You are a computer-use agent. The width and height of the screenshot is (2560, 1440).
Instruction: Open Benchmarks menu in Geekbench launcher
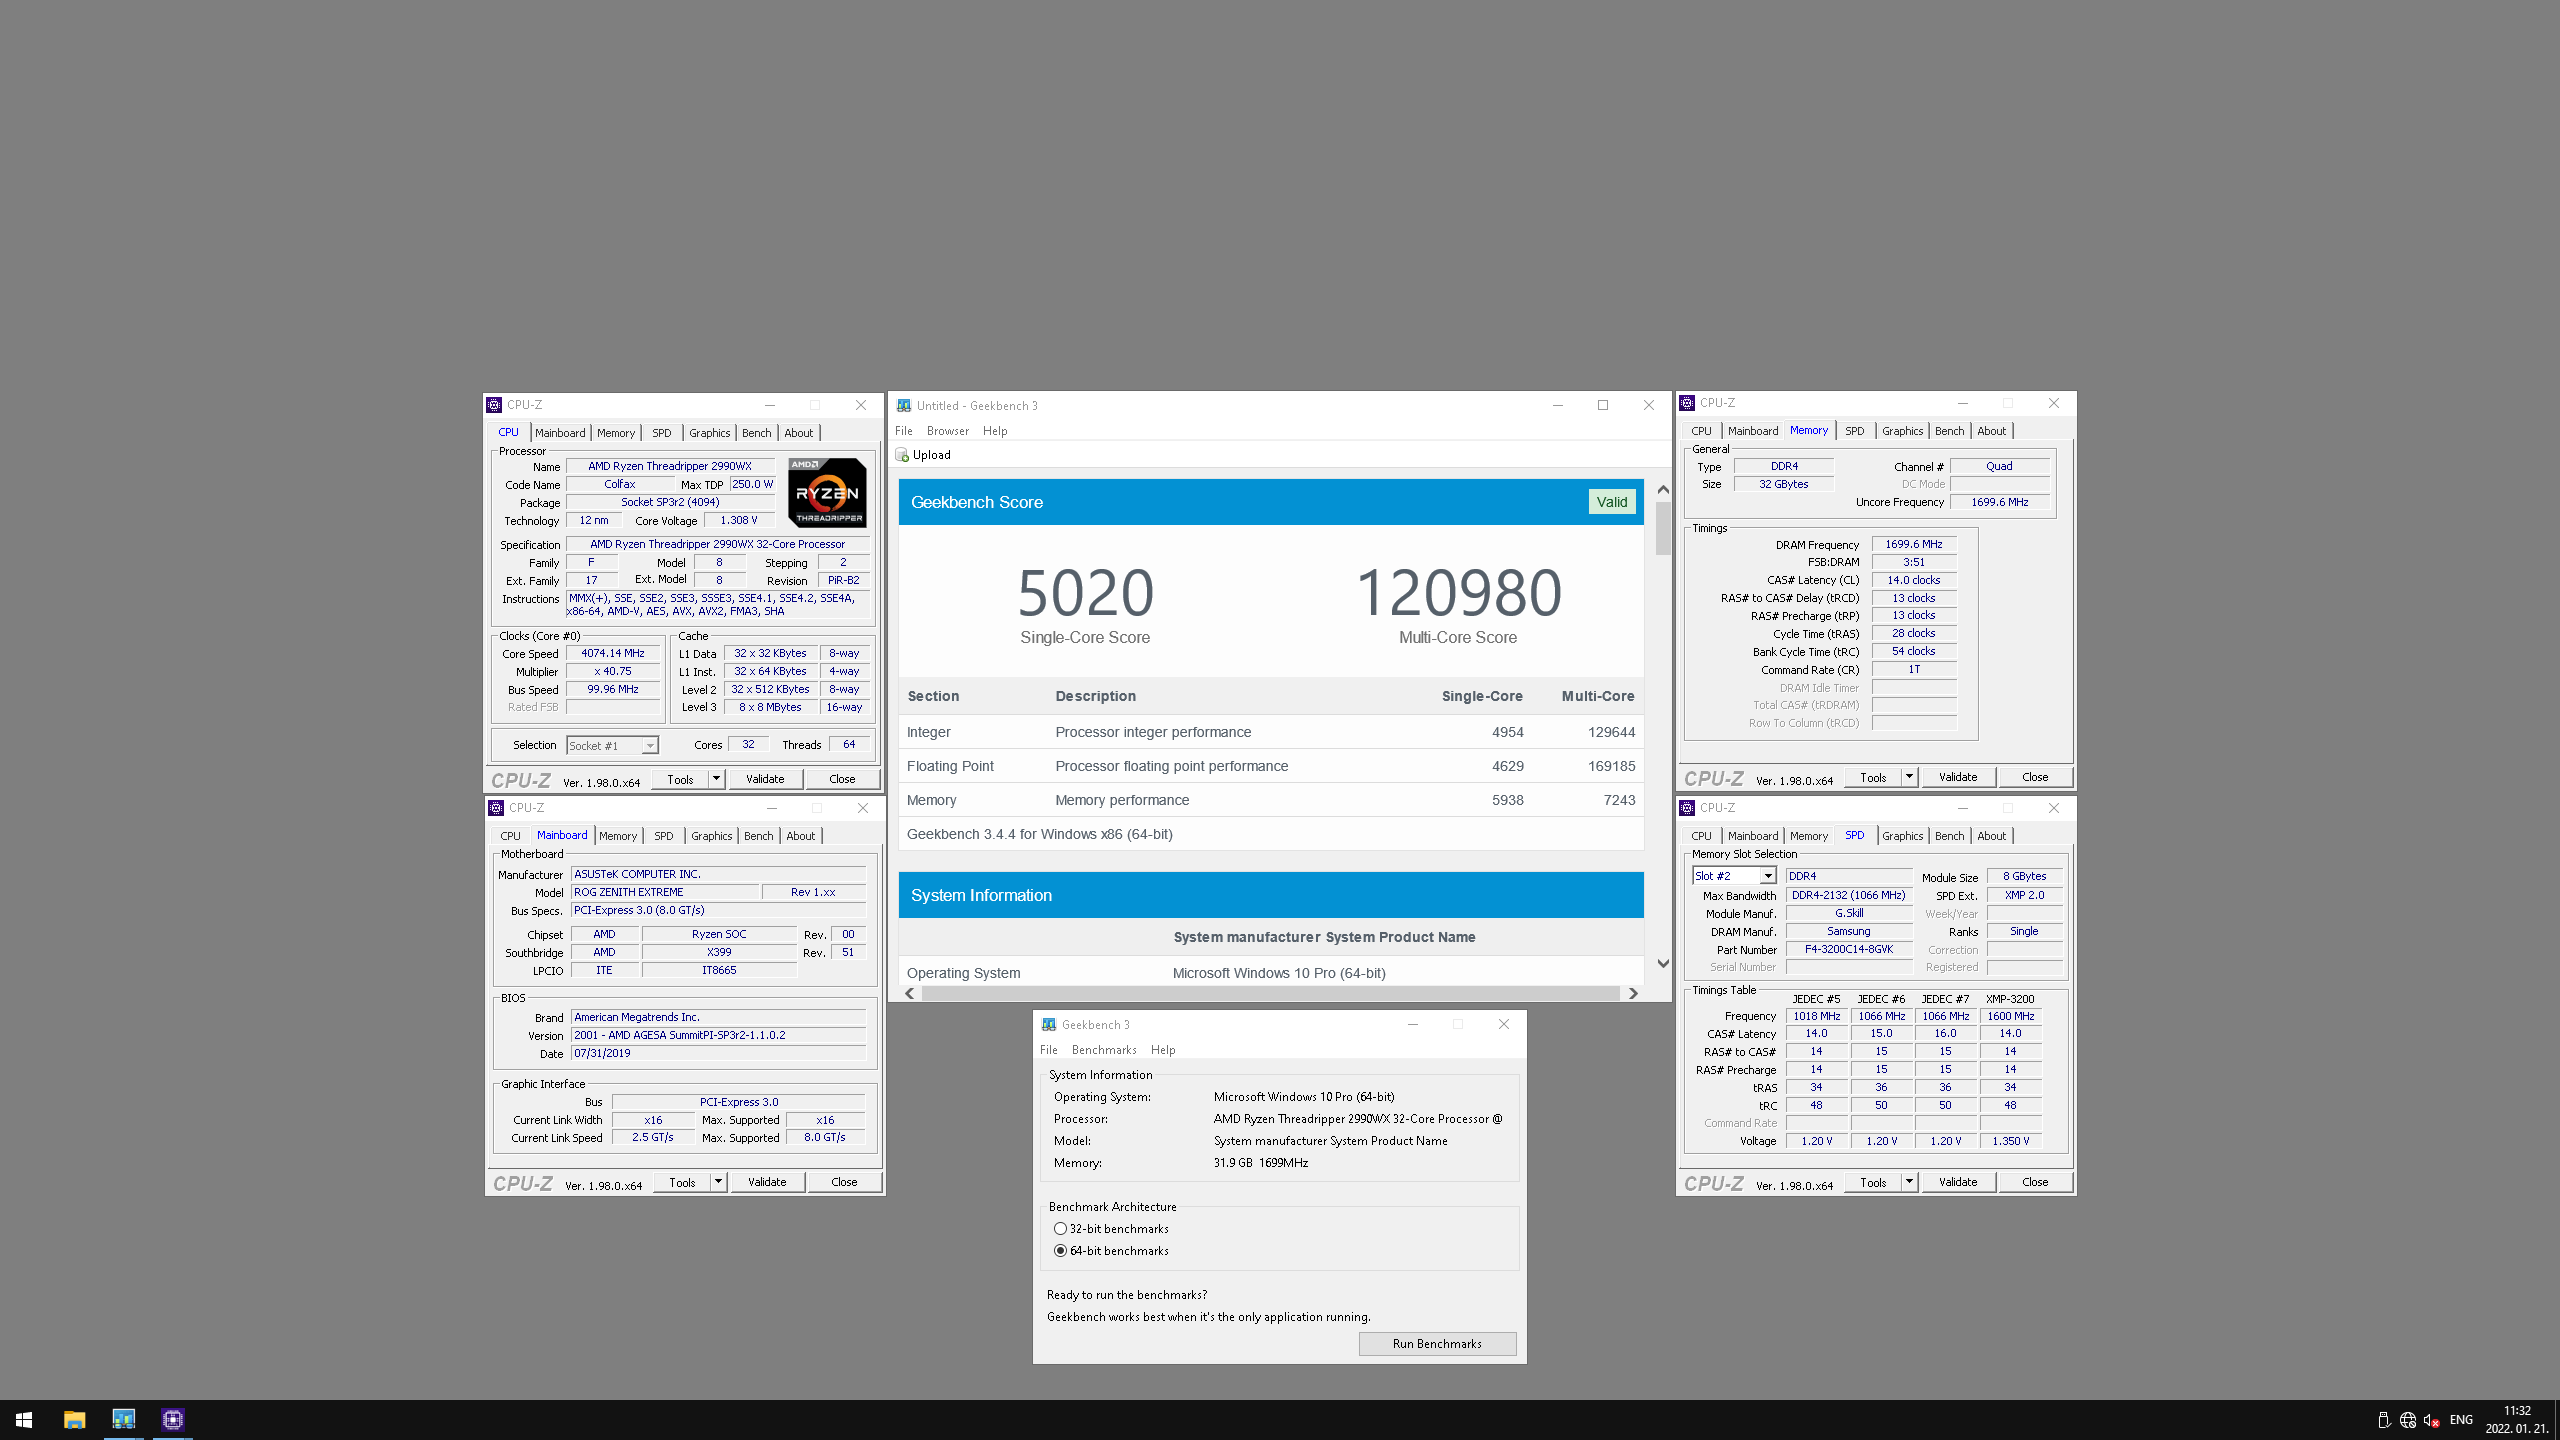1104,1050
